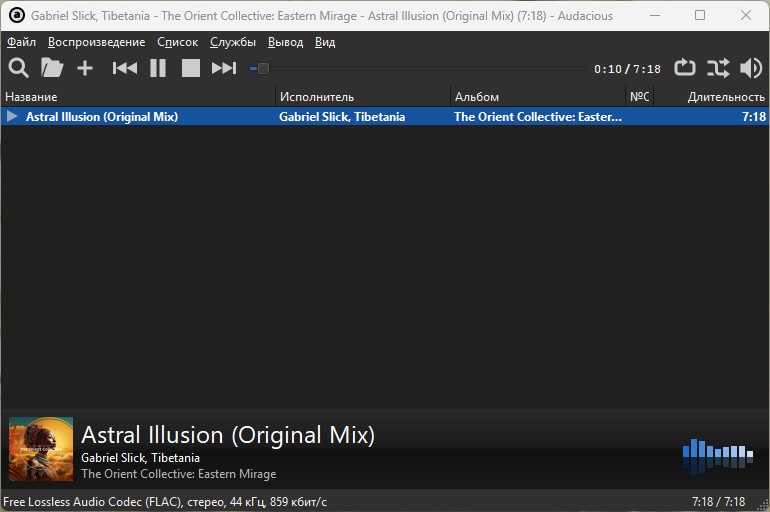Expand the Список menu

(177, 42)
